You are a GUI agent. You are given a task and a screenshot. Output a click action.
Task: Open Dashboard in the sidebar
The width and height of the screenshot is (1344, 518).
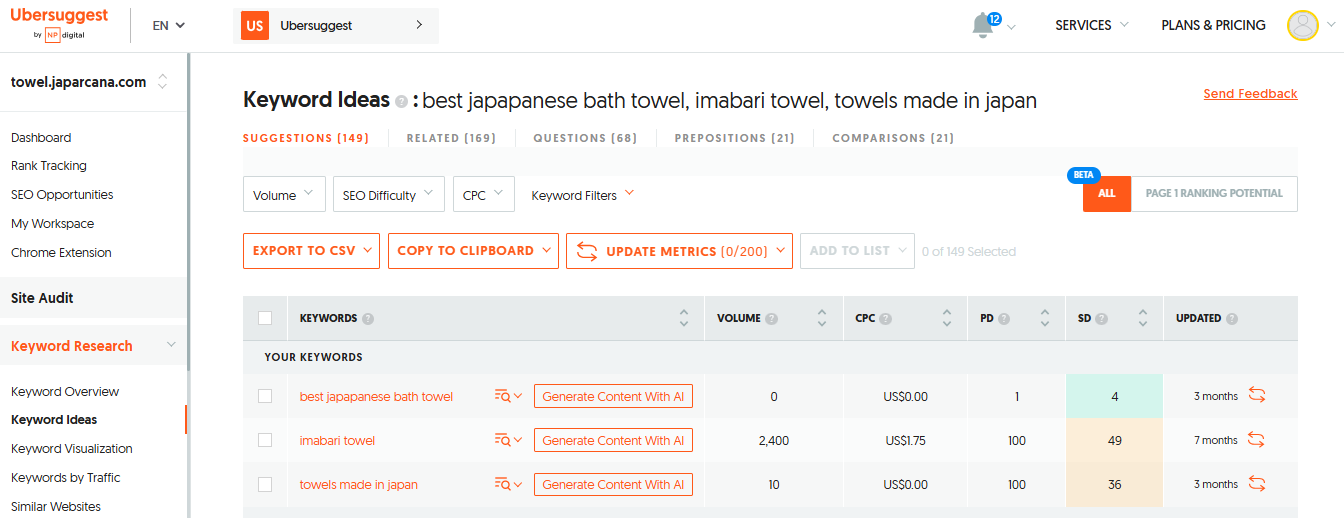41,138
